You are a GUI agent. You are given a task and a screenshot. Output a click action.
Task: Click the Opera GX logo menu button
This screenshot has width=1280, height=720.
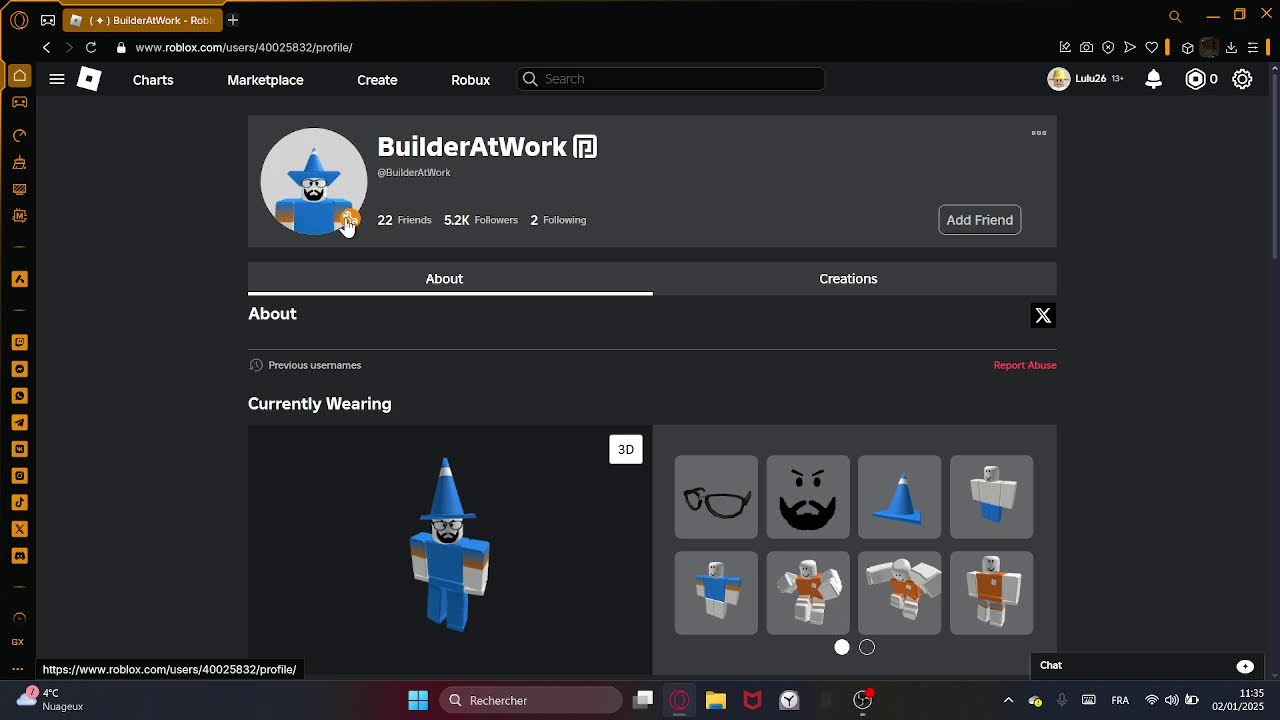(19, 20)
